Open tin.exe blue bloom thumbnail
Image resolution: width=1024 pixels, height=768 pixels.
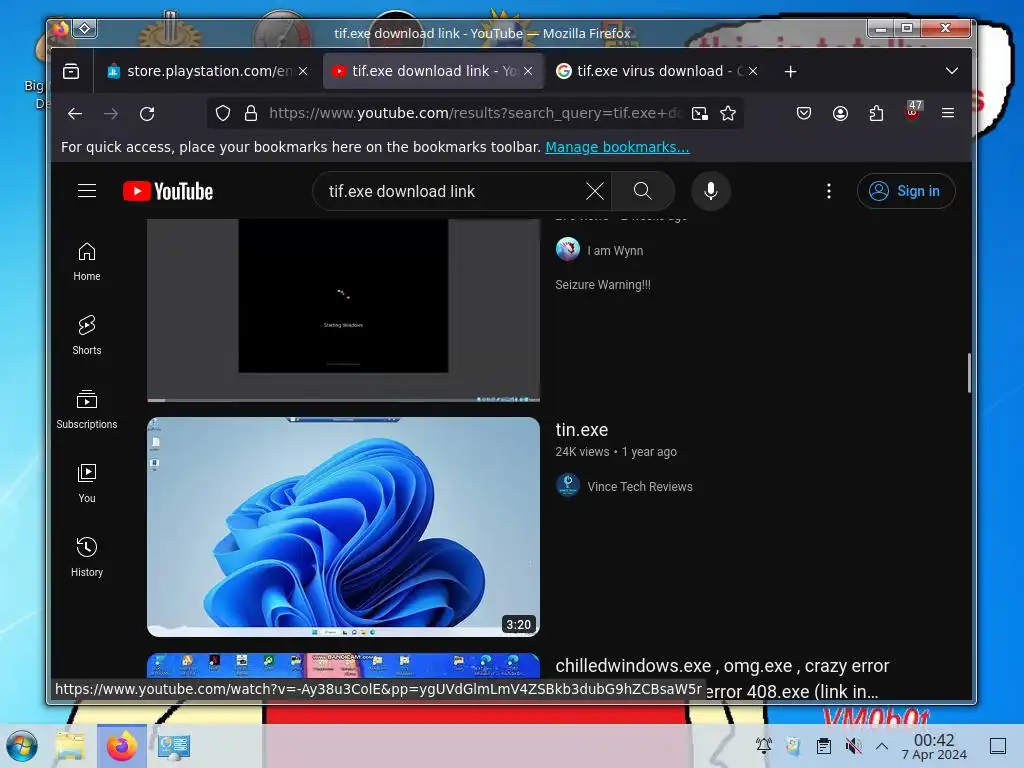tap(344, 526)
